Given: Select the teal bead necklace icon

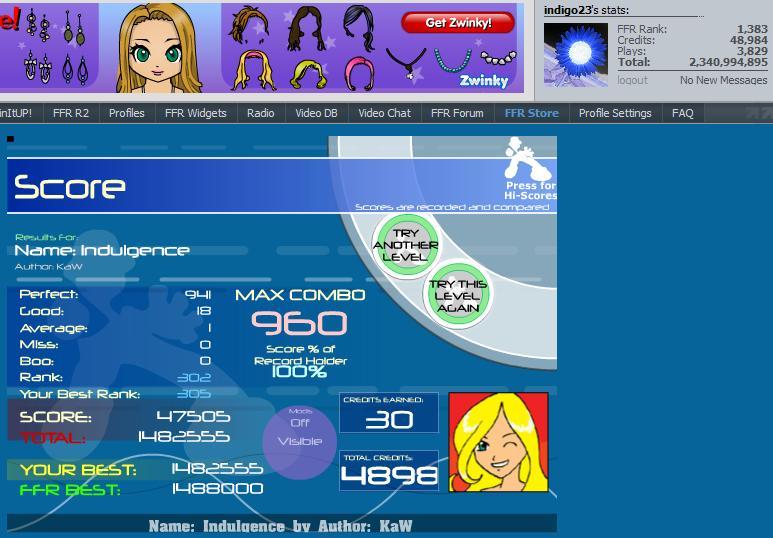Looking at the screenshot, I should tap(453, 60).
